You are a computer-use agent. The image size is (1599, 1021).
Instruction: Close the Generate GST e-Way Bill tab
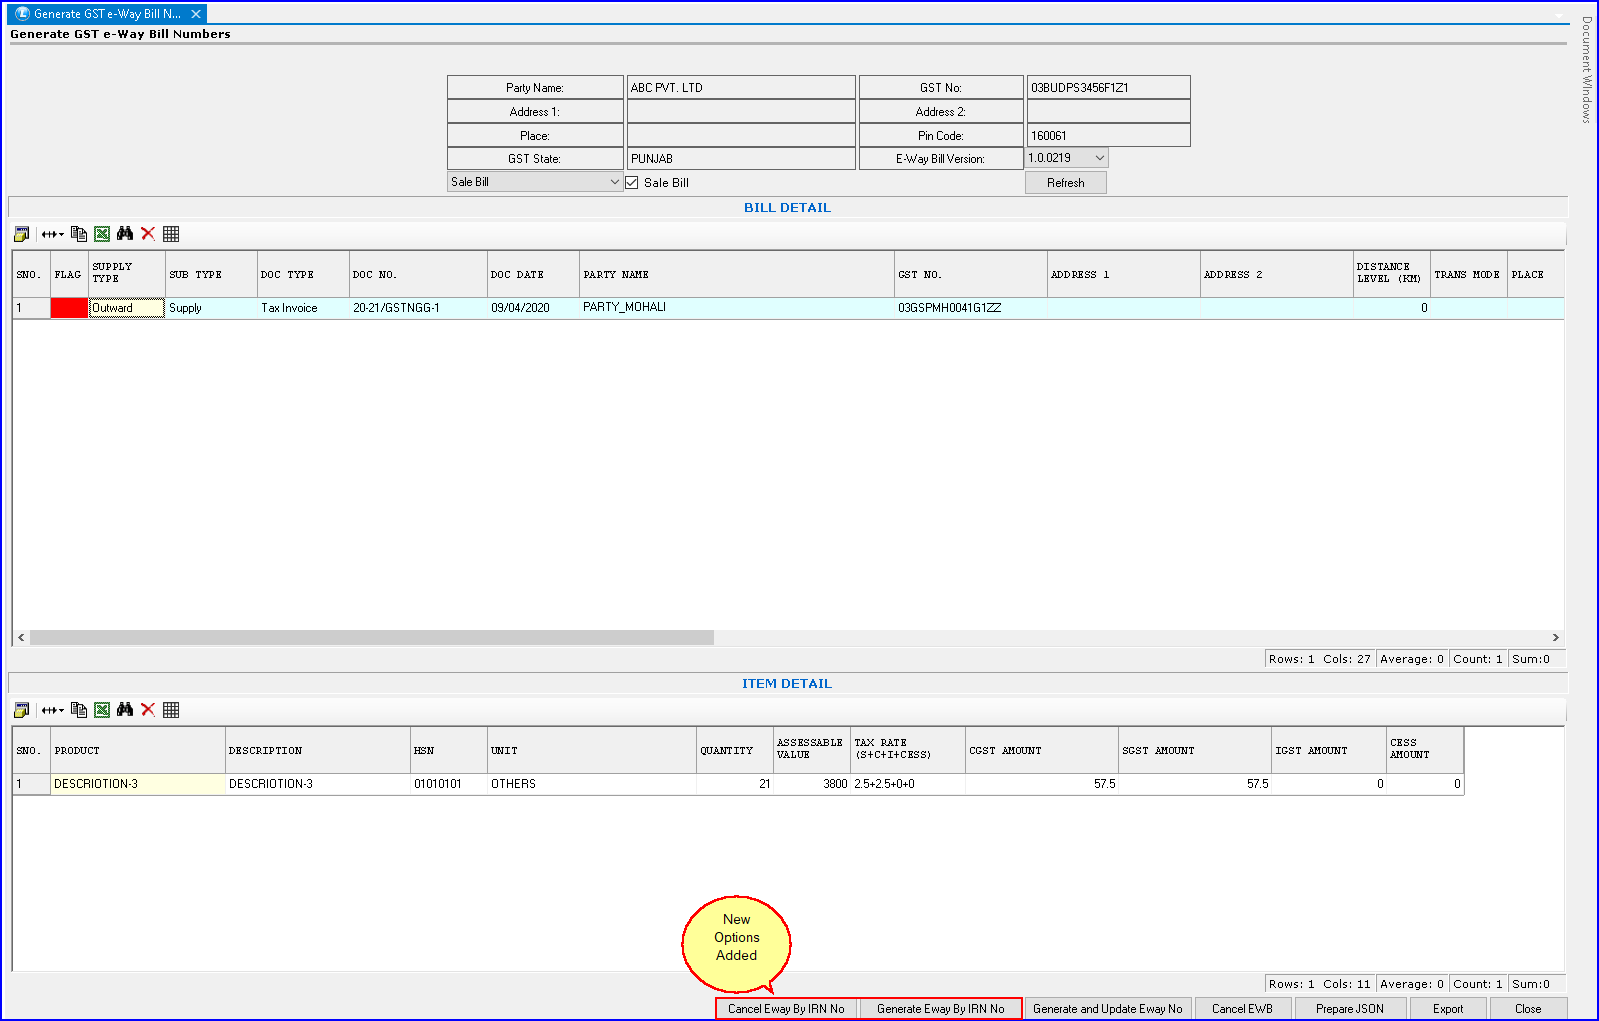[x=196, y=14]
